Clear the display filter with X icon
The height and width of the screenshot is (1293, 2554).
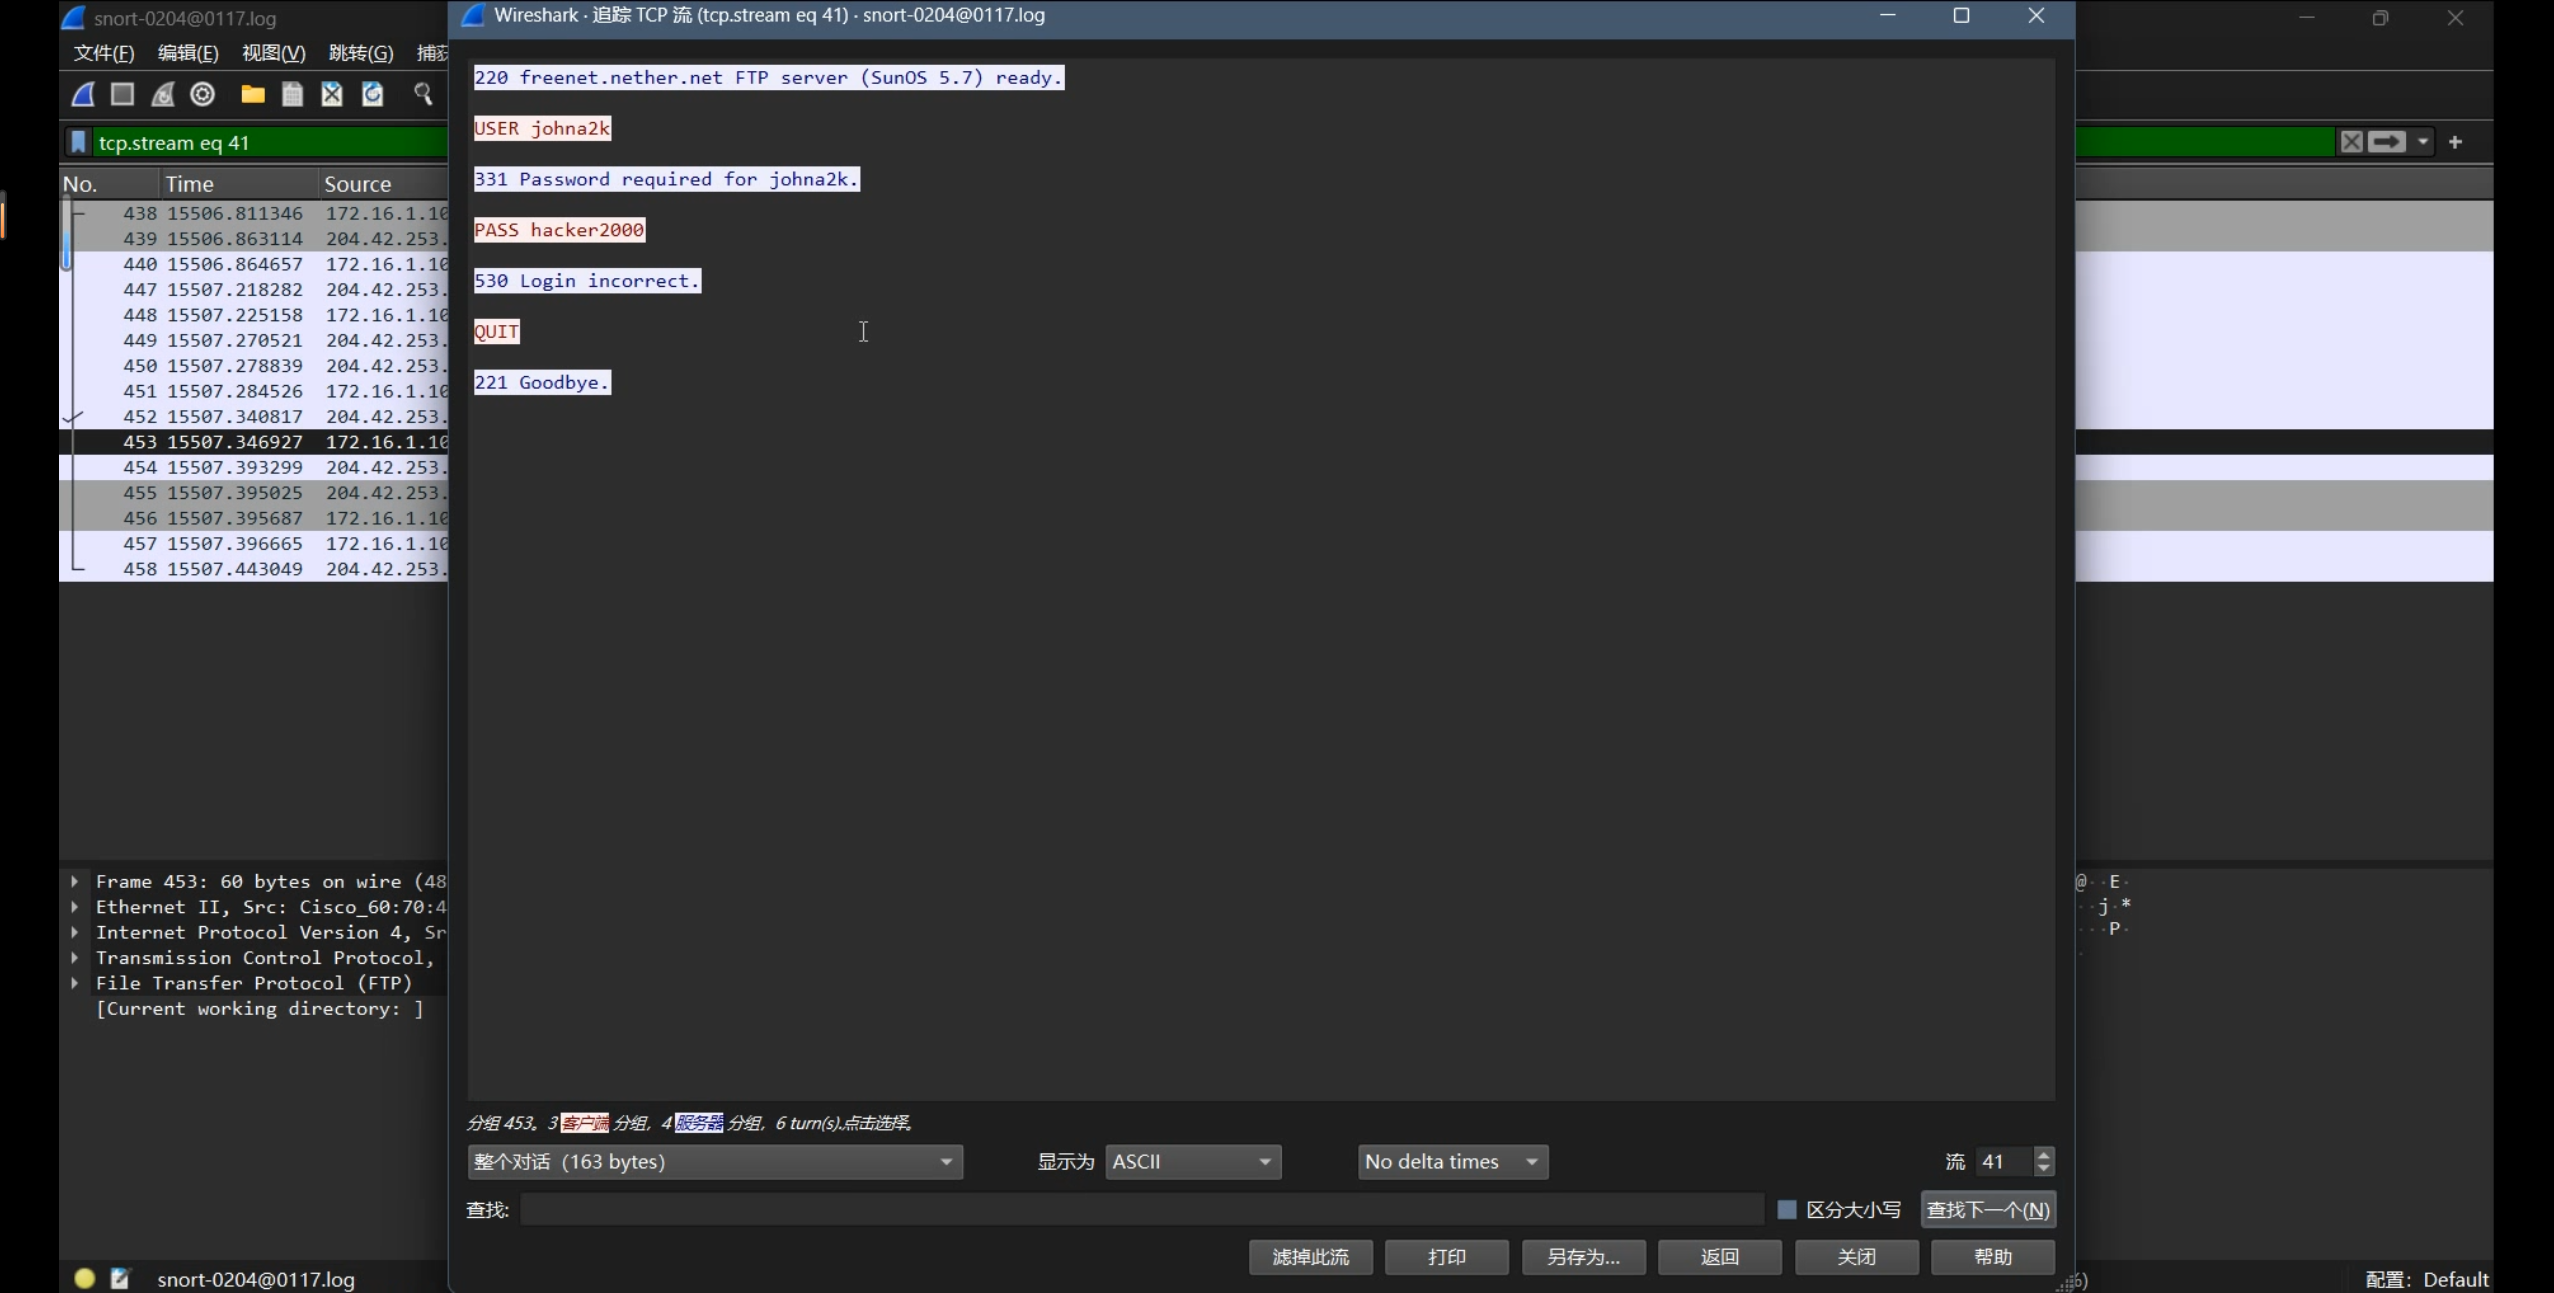tap(2351, 142)
